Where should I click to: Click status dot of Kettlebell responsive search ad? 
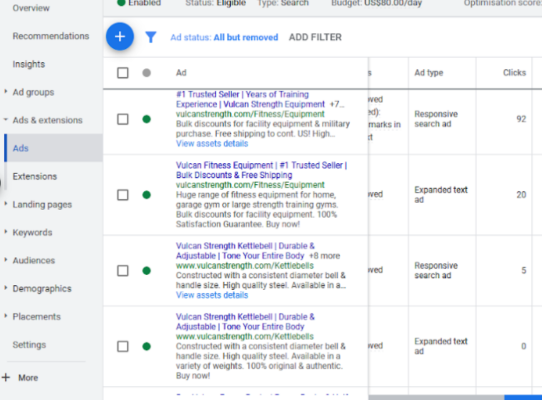coord(147,271)
